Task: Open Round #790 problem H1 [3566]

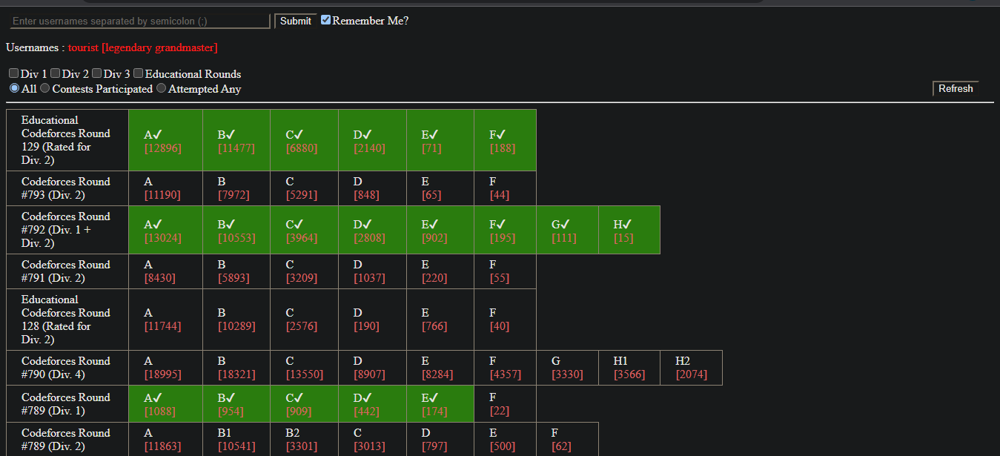Action: coord(629,368)
